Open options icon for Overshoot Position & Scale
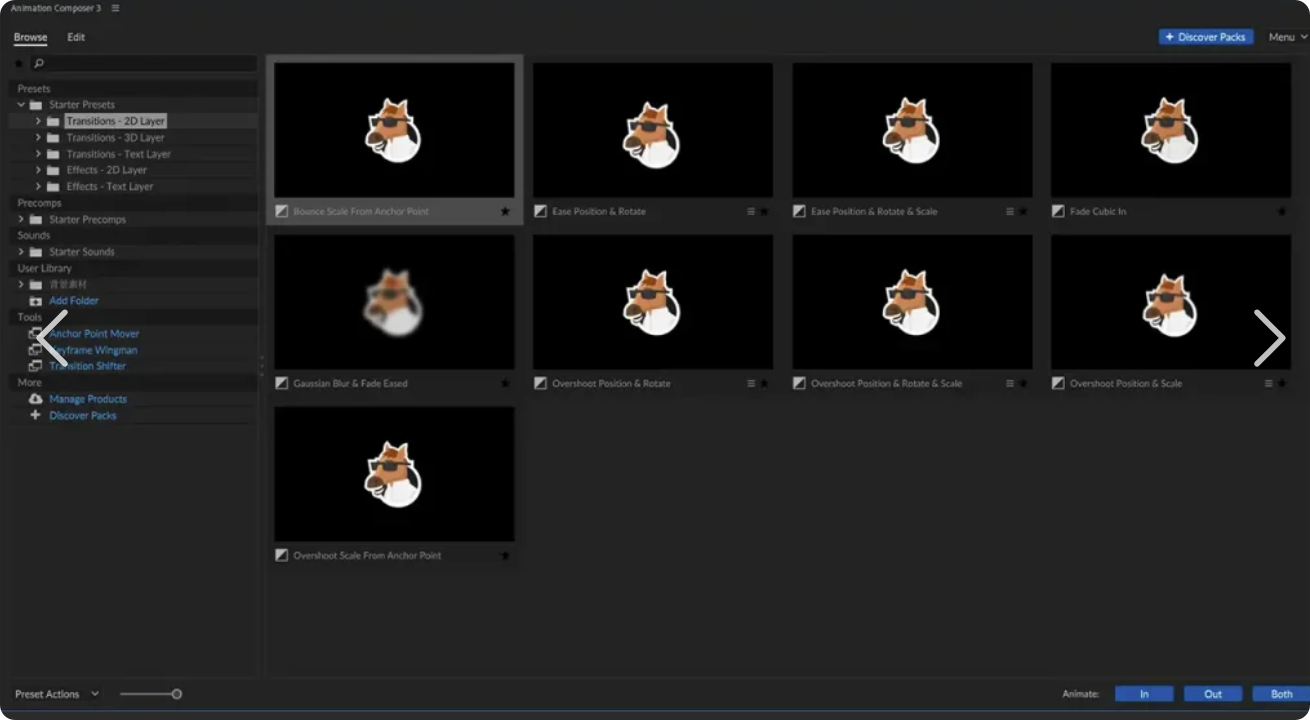 (x=1269, y=384)
